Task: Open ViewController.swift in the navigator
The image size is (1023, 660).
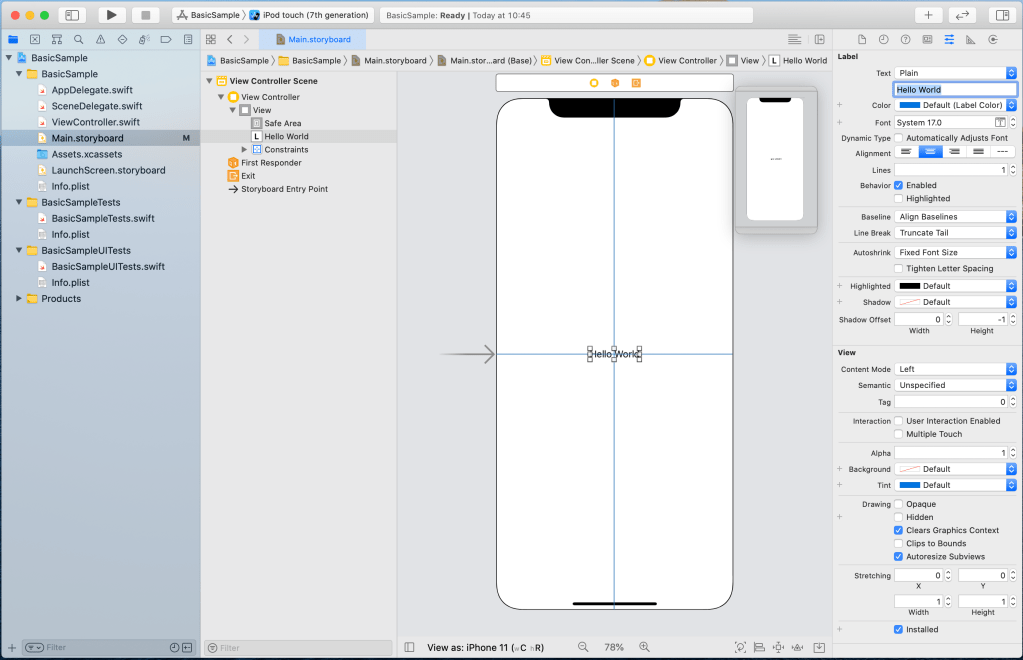Action: pos(95,122)
